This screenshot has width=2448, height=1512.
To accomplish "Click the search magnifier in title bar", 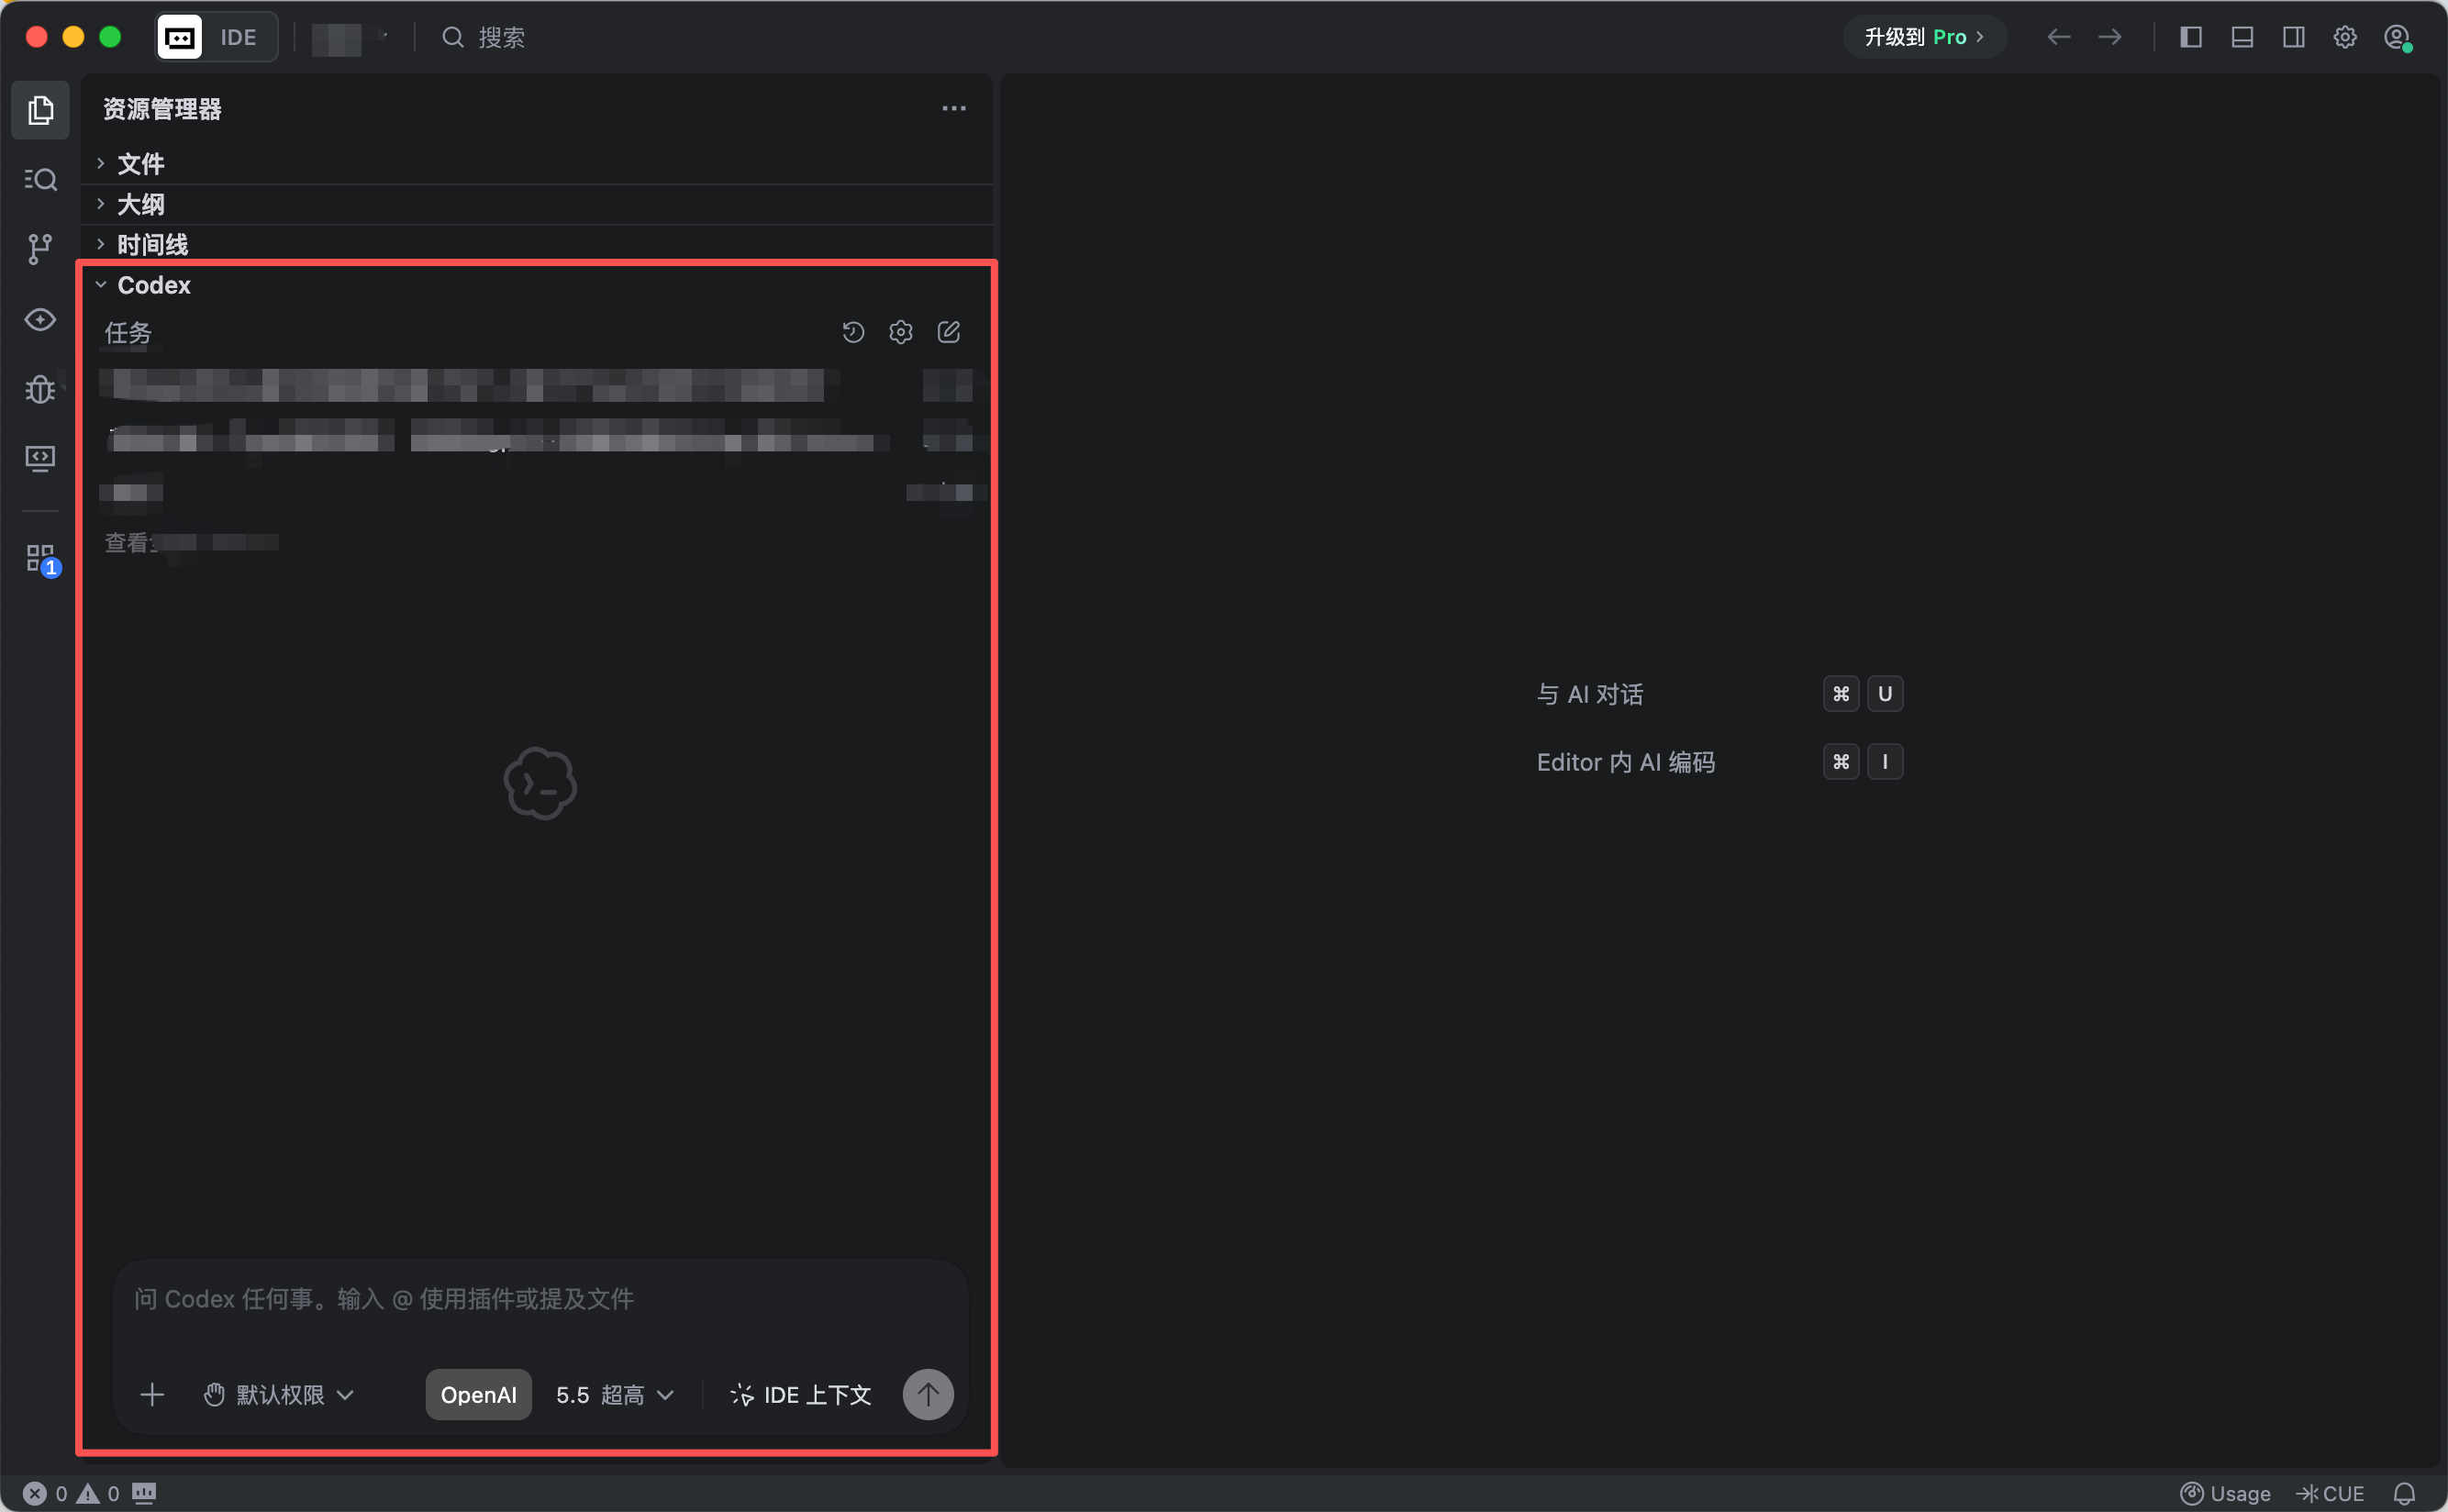I will (x=453, y=37).
